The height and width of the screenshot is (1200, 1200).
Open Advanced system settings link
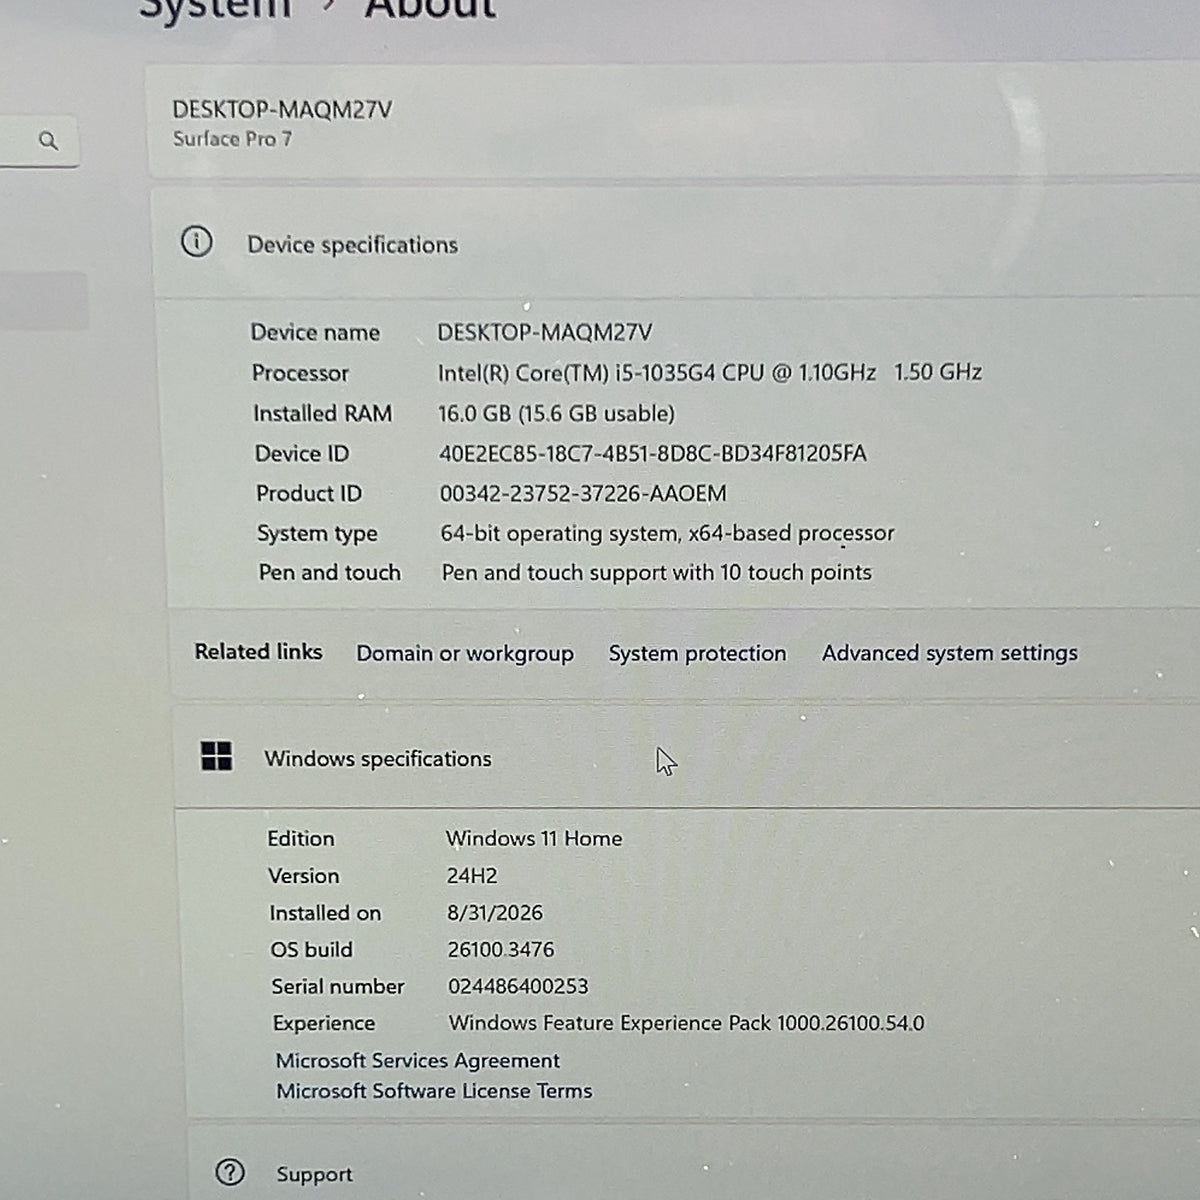[x=950, y=653]
